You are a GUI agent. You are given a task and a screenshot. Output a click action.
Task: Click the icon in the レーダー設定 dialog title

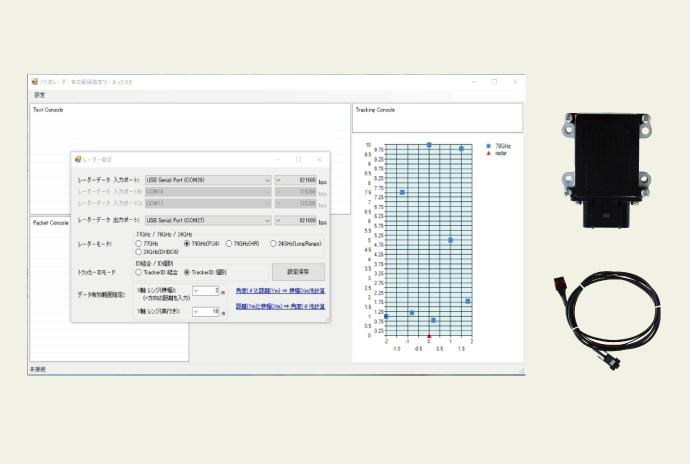click(x=78, y=159)
